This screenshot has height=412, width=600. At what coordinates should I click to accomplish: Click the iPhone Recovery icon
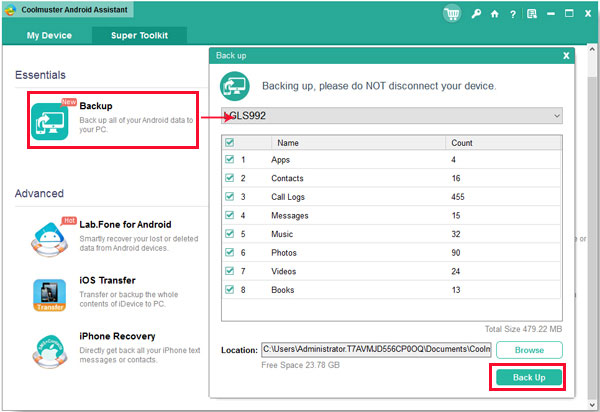point(50,351)
